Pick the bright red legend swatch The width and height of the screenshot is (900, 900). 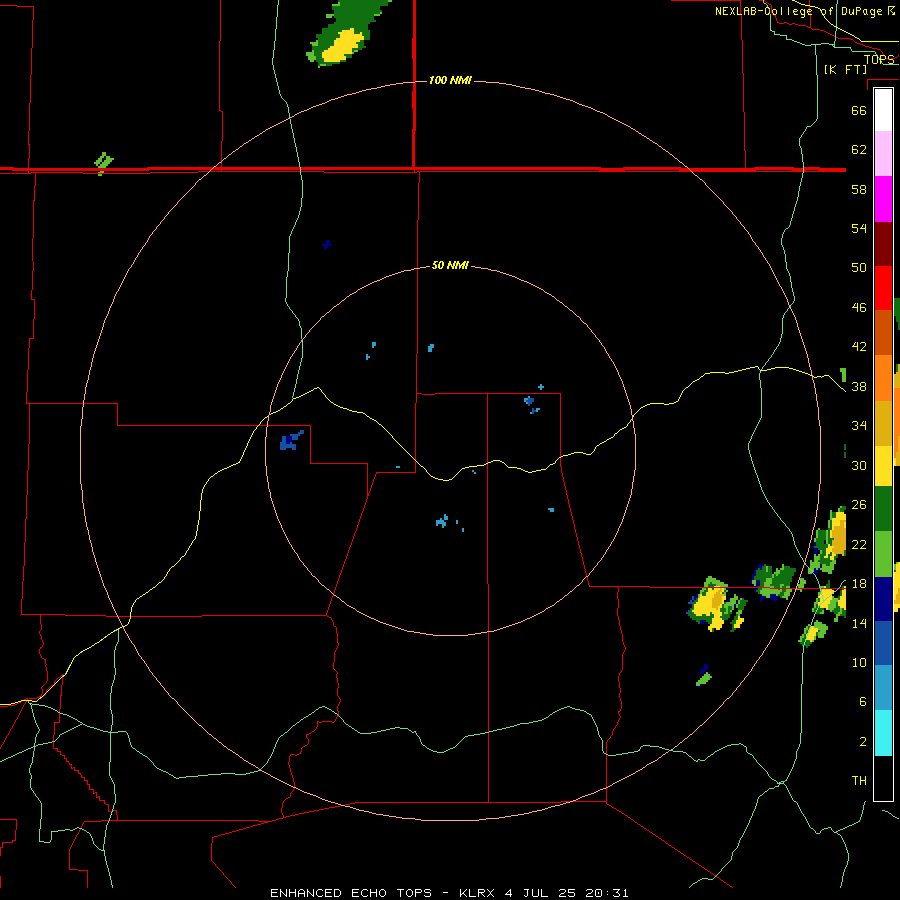(883, 288)
